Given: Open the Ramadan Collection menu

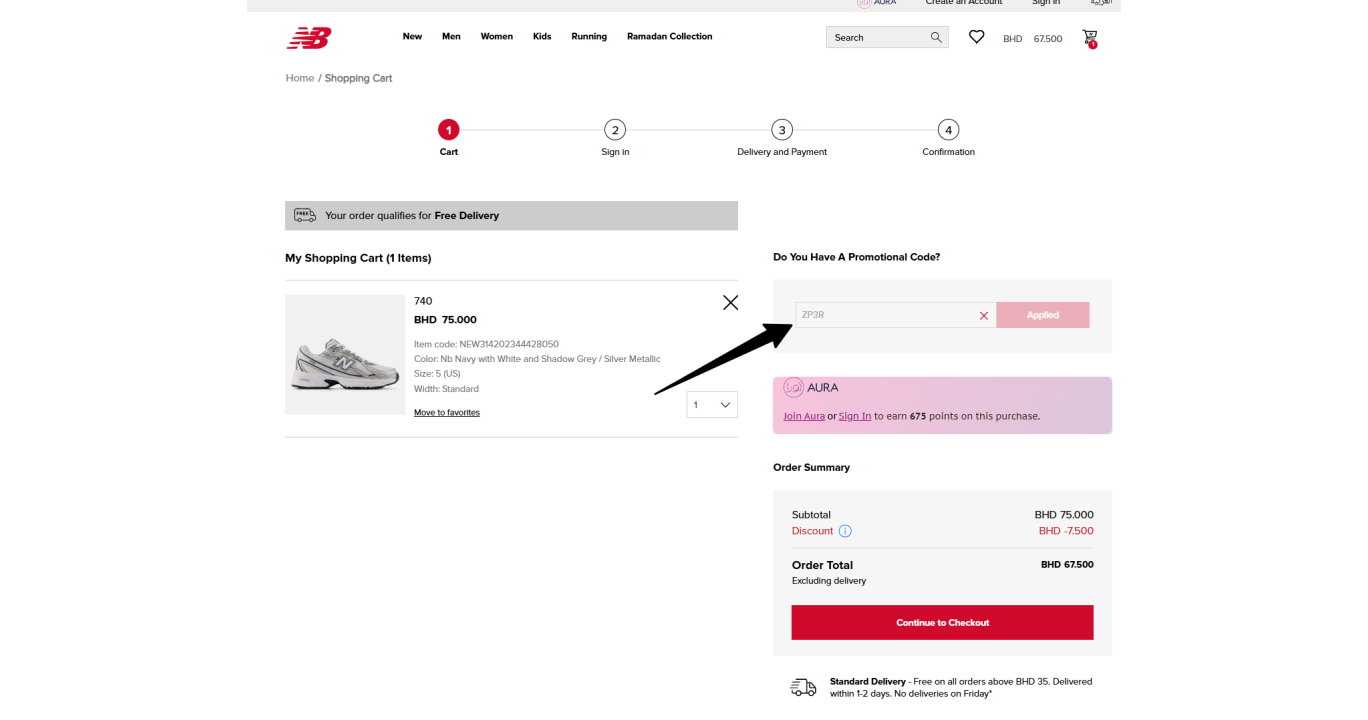Looking at the screenshot, I should (x=670, y=37).
